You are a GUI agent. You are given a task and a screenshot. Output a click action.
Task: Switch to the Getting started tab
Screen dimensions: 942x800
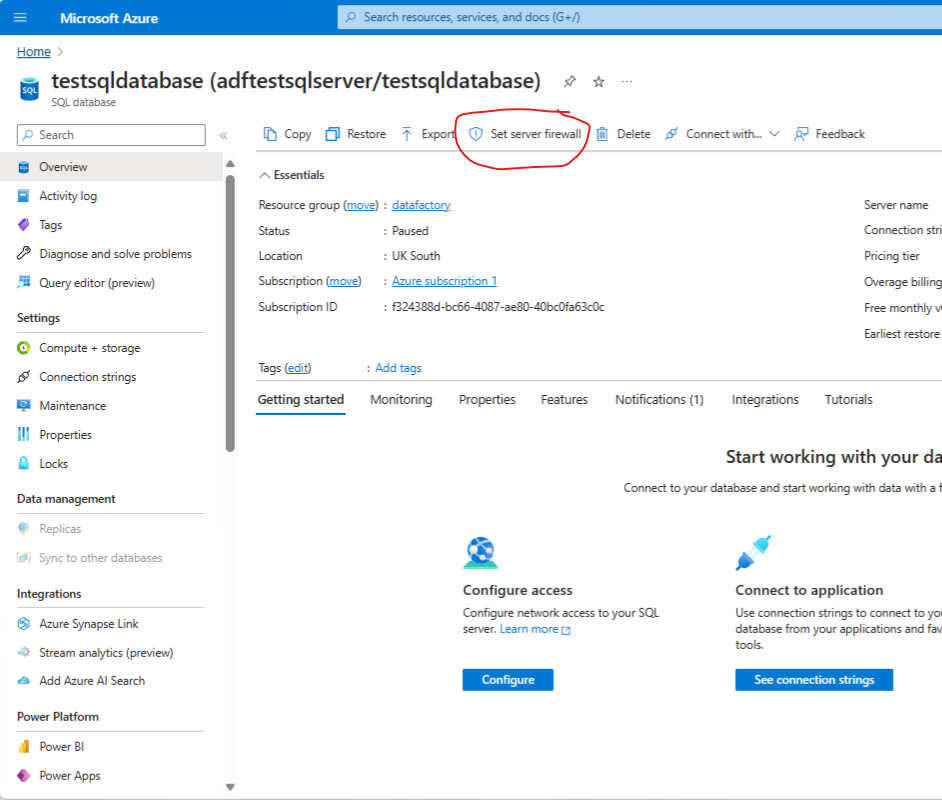point(301,399)
